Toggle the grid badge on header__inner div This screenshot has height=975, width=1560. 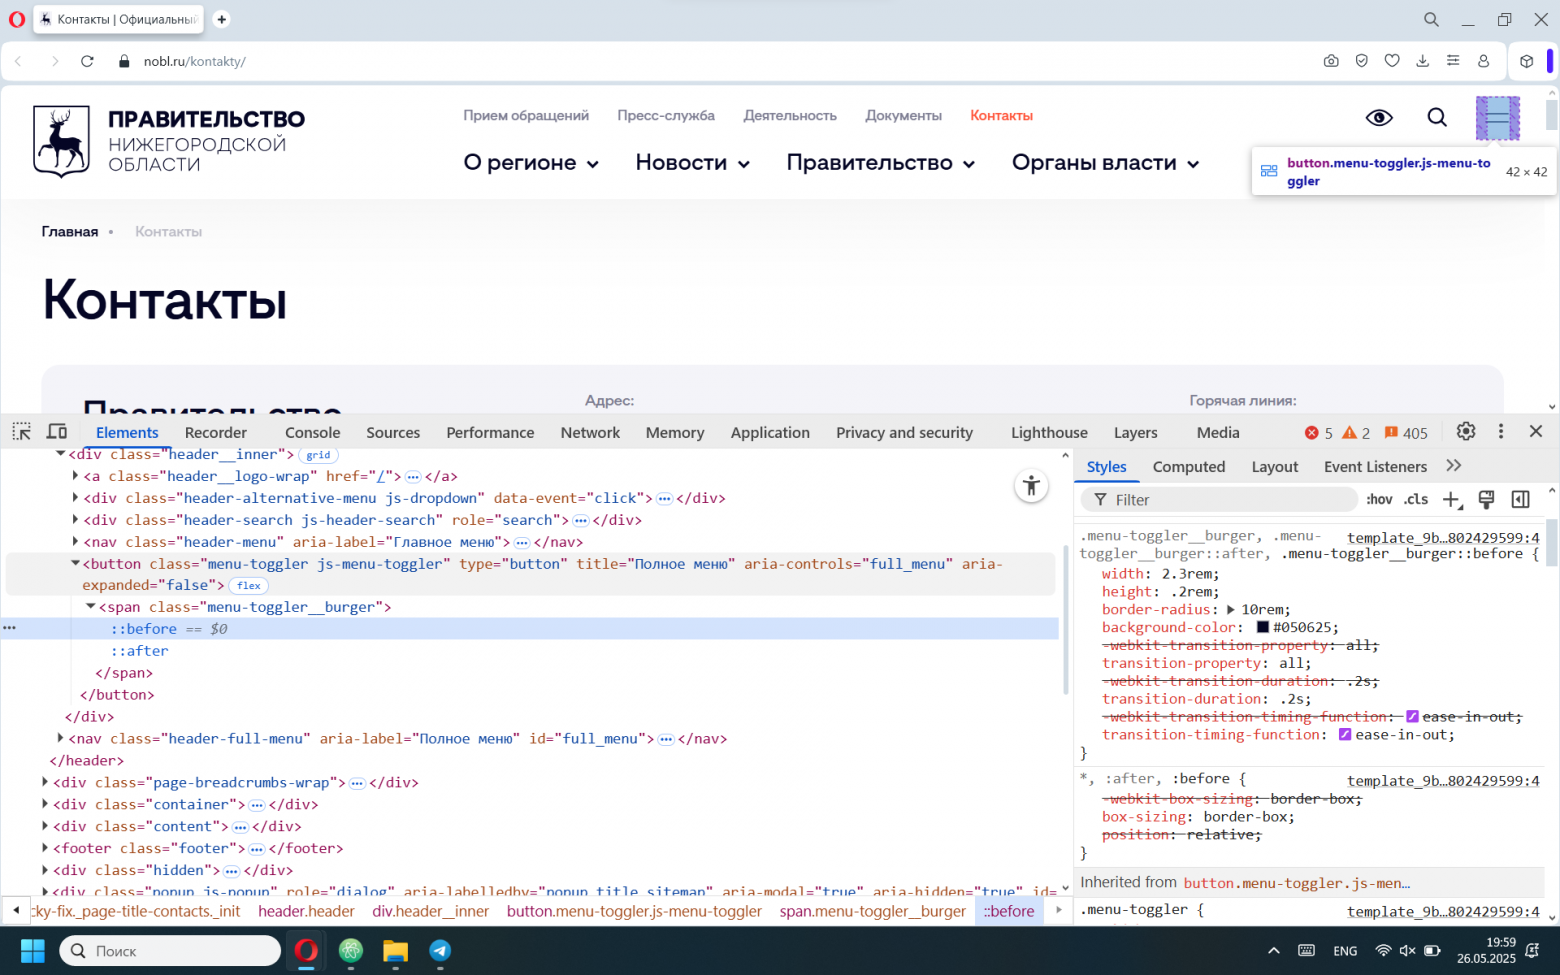click(318, 454)
